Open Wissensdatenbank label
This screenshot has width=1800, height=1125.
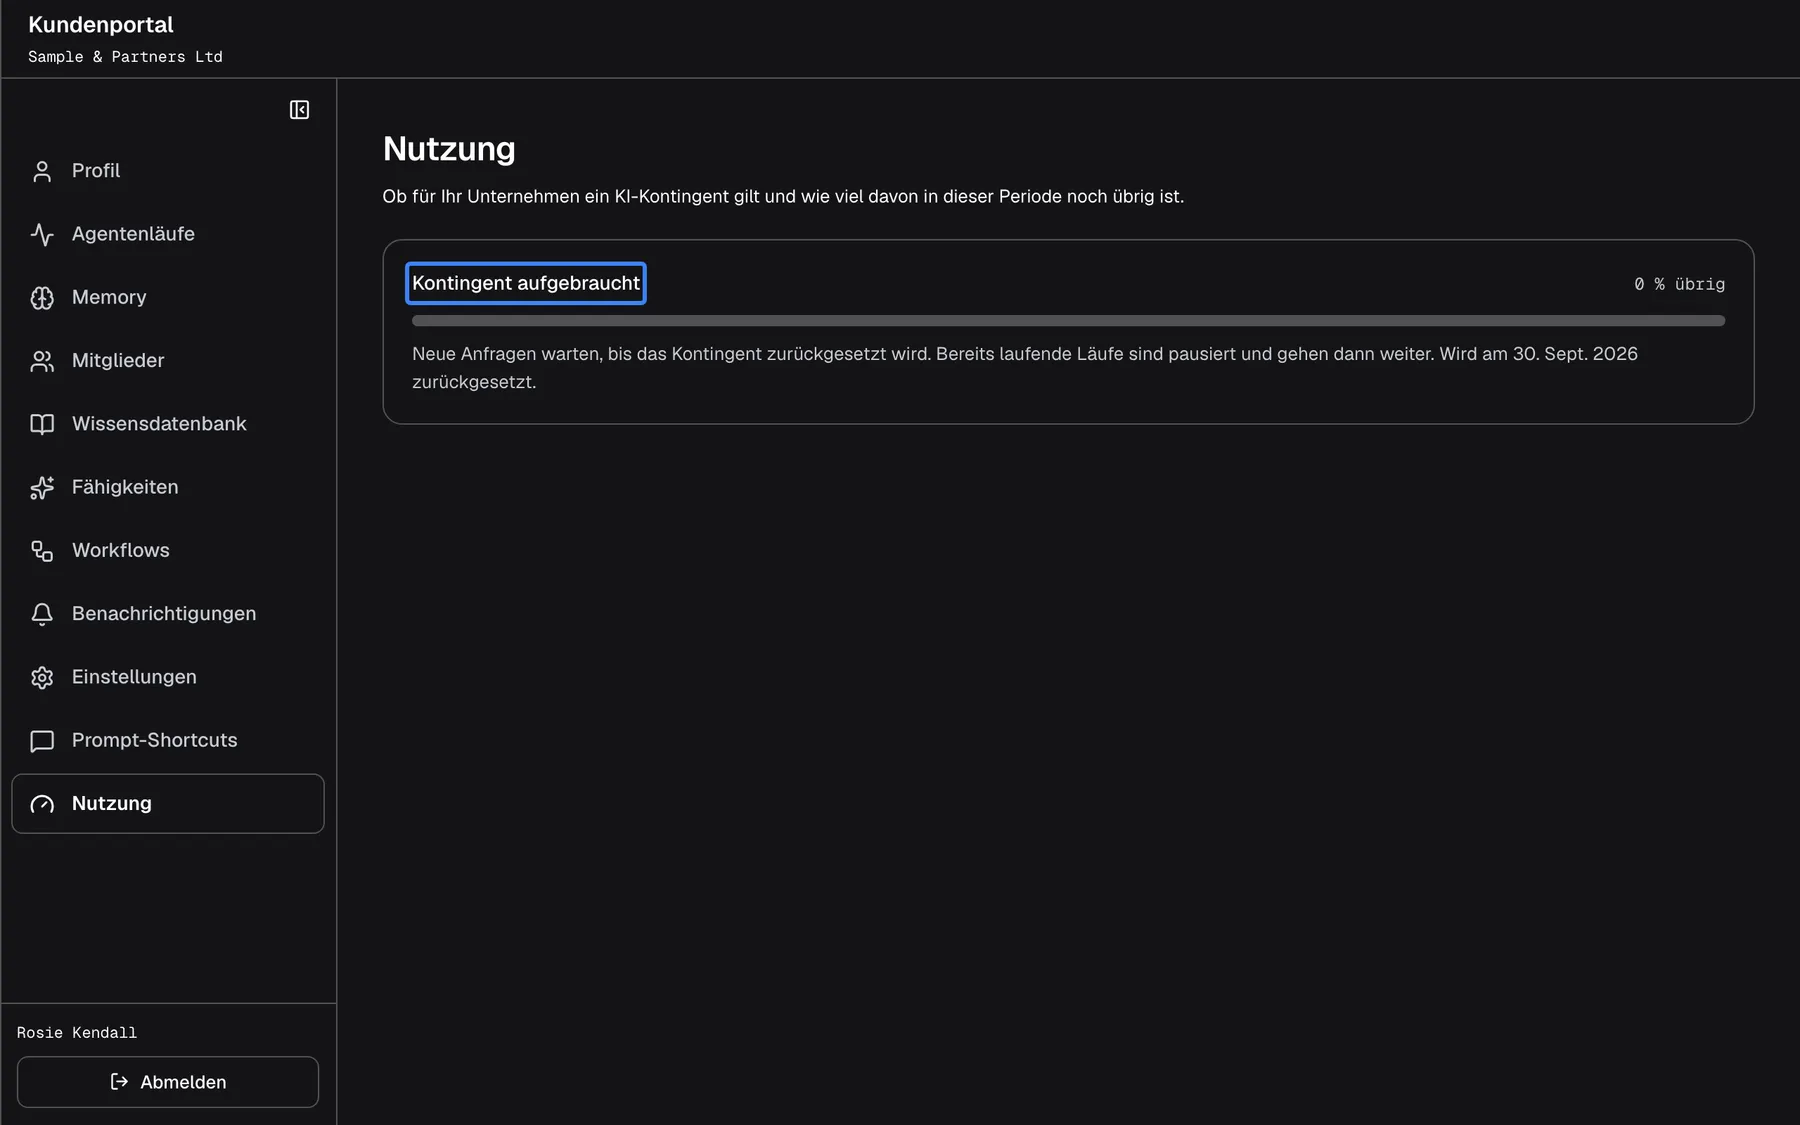[159, 424]
